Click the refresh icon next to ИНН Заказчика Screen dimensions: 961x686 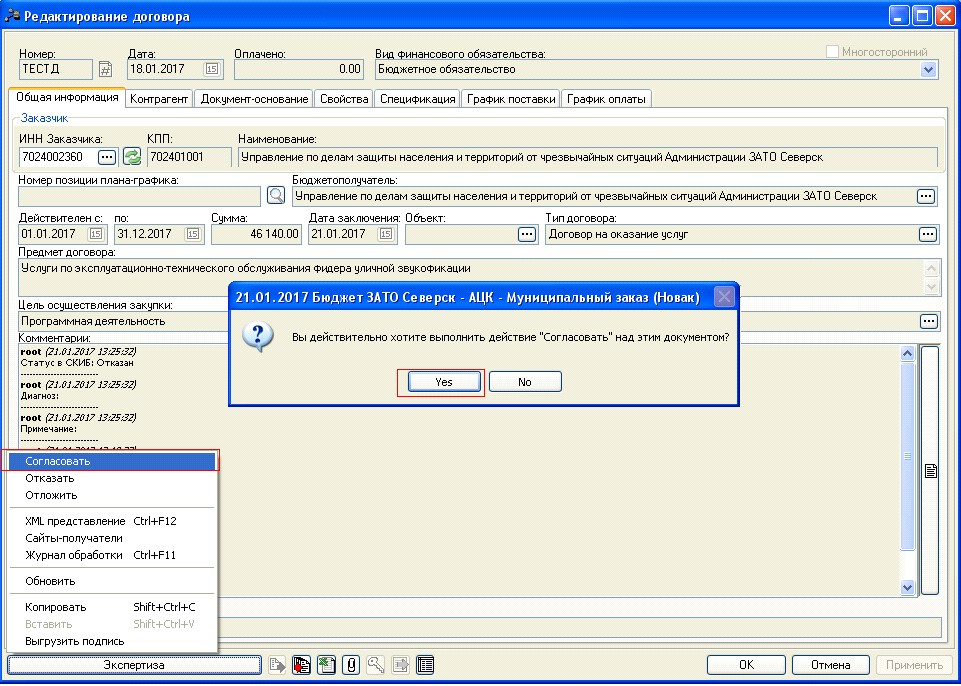pyautogui.click(x=132, y=157)
